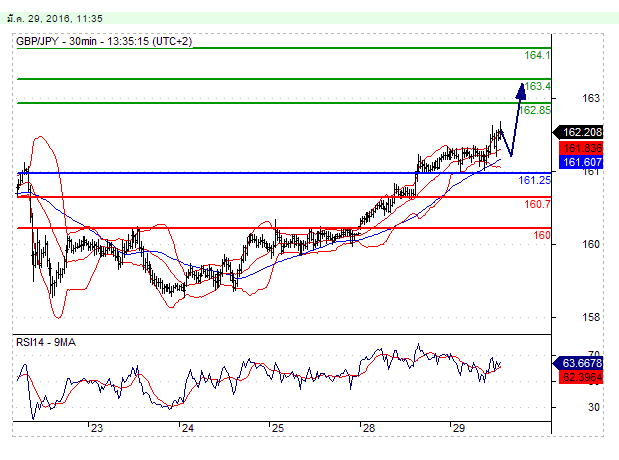Select the date axis label 28
Screen dimensions: 619x460
[368, 428]
